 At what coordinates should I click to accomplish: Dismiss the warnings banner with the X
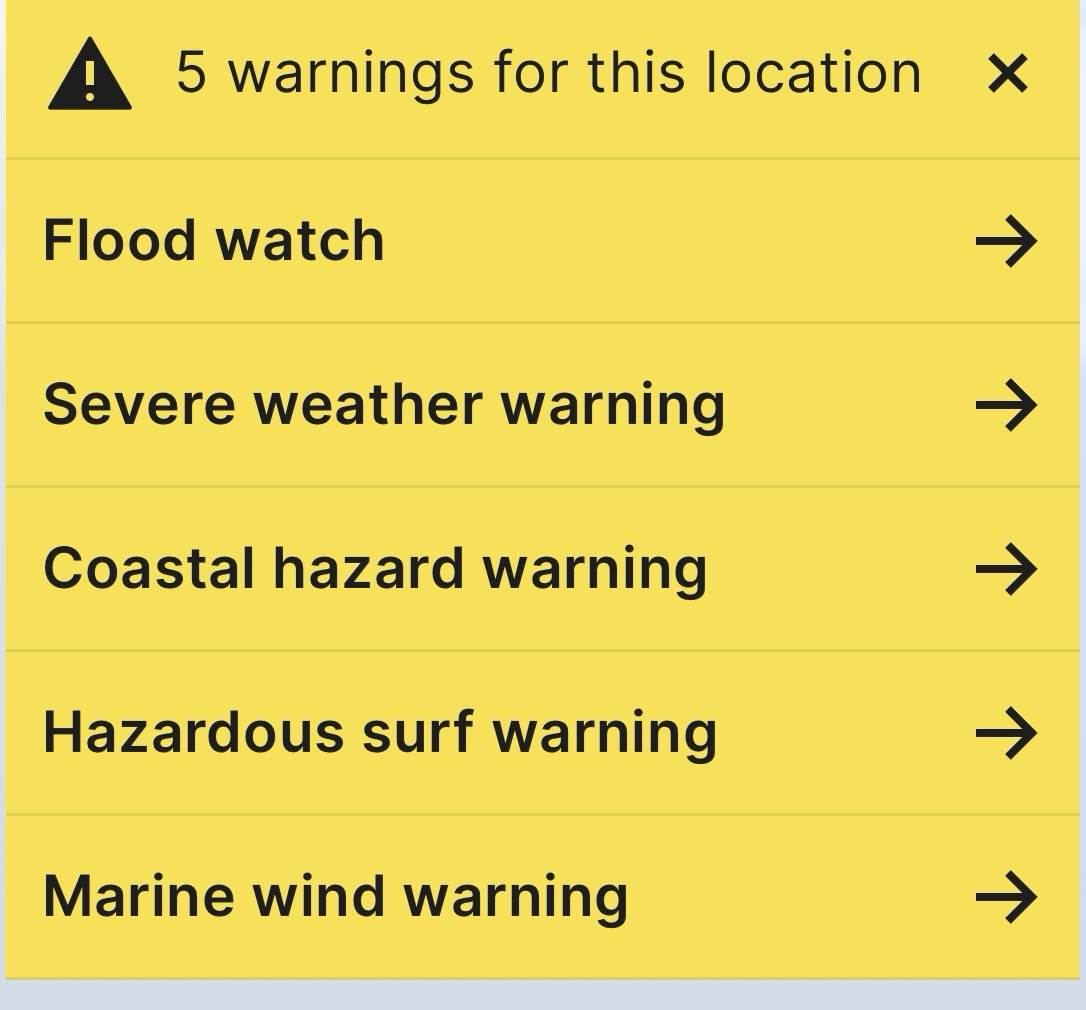[1007, 73]
